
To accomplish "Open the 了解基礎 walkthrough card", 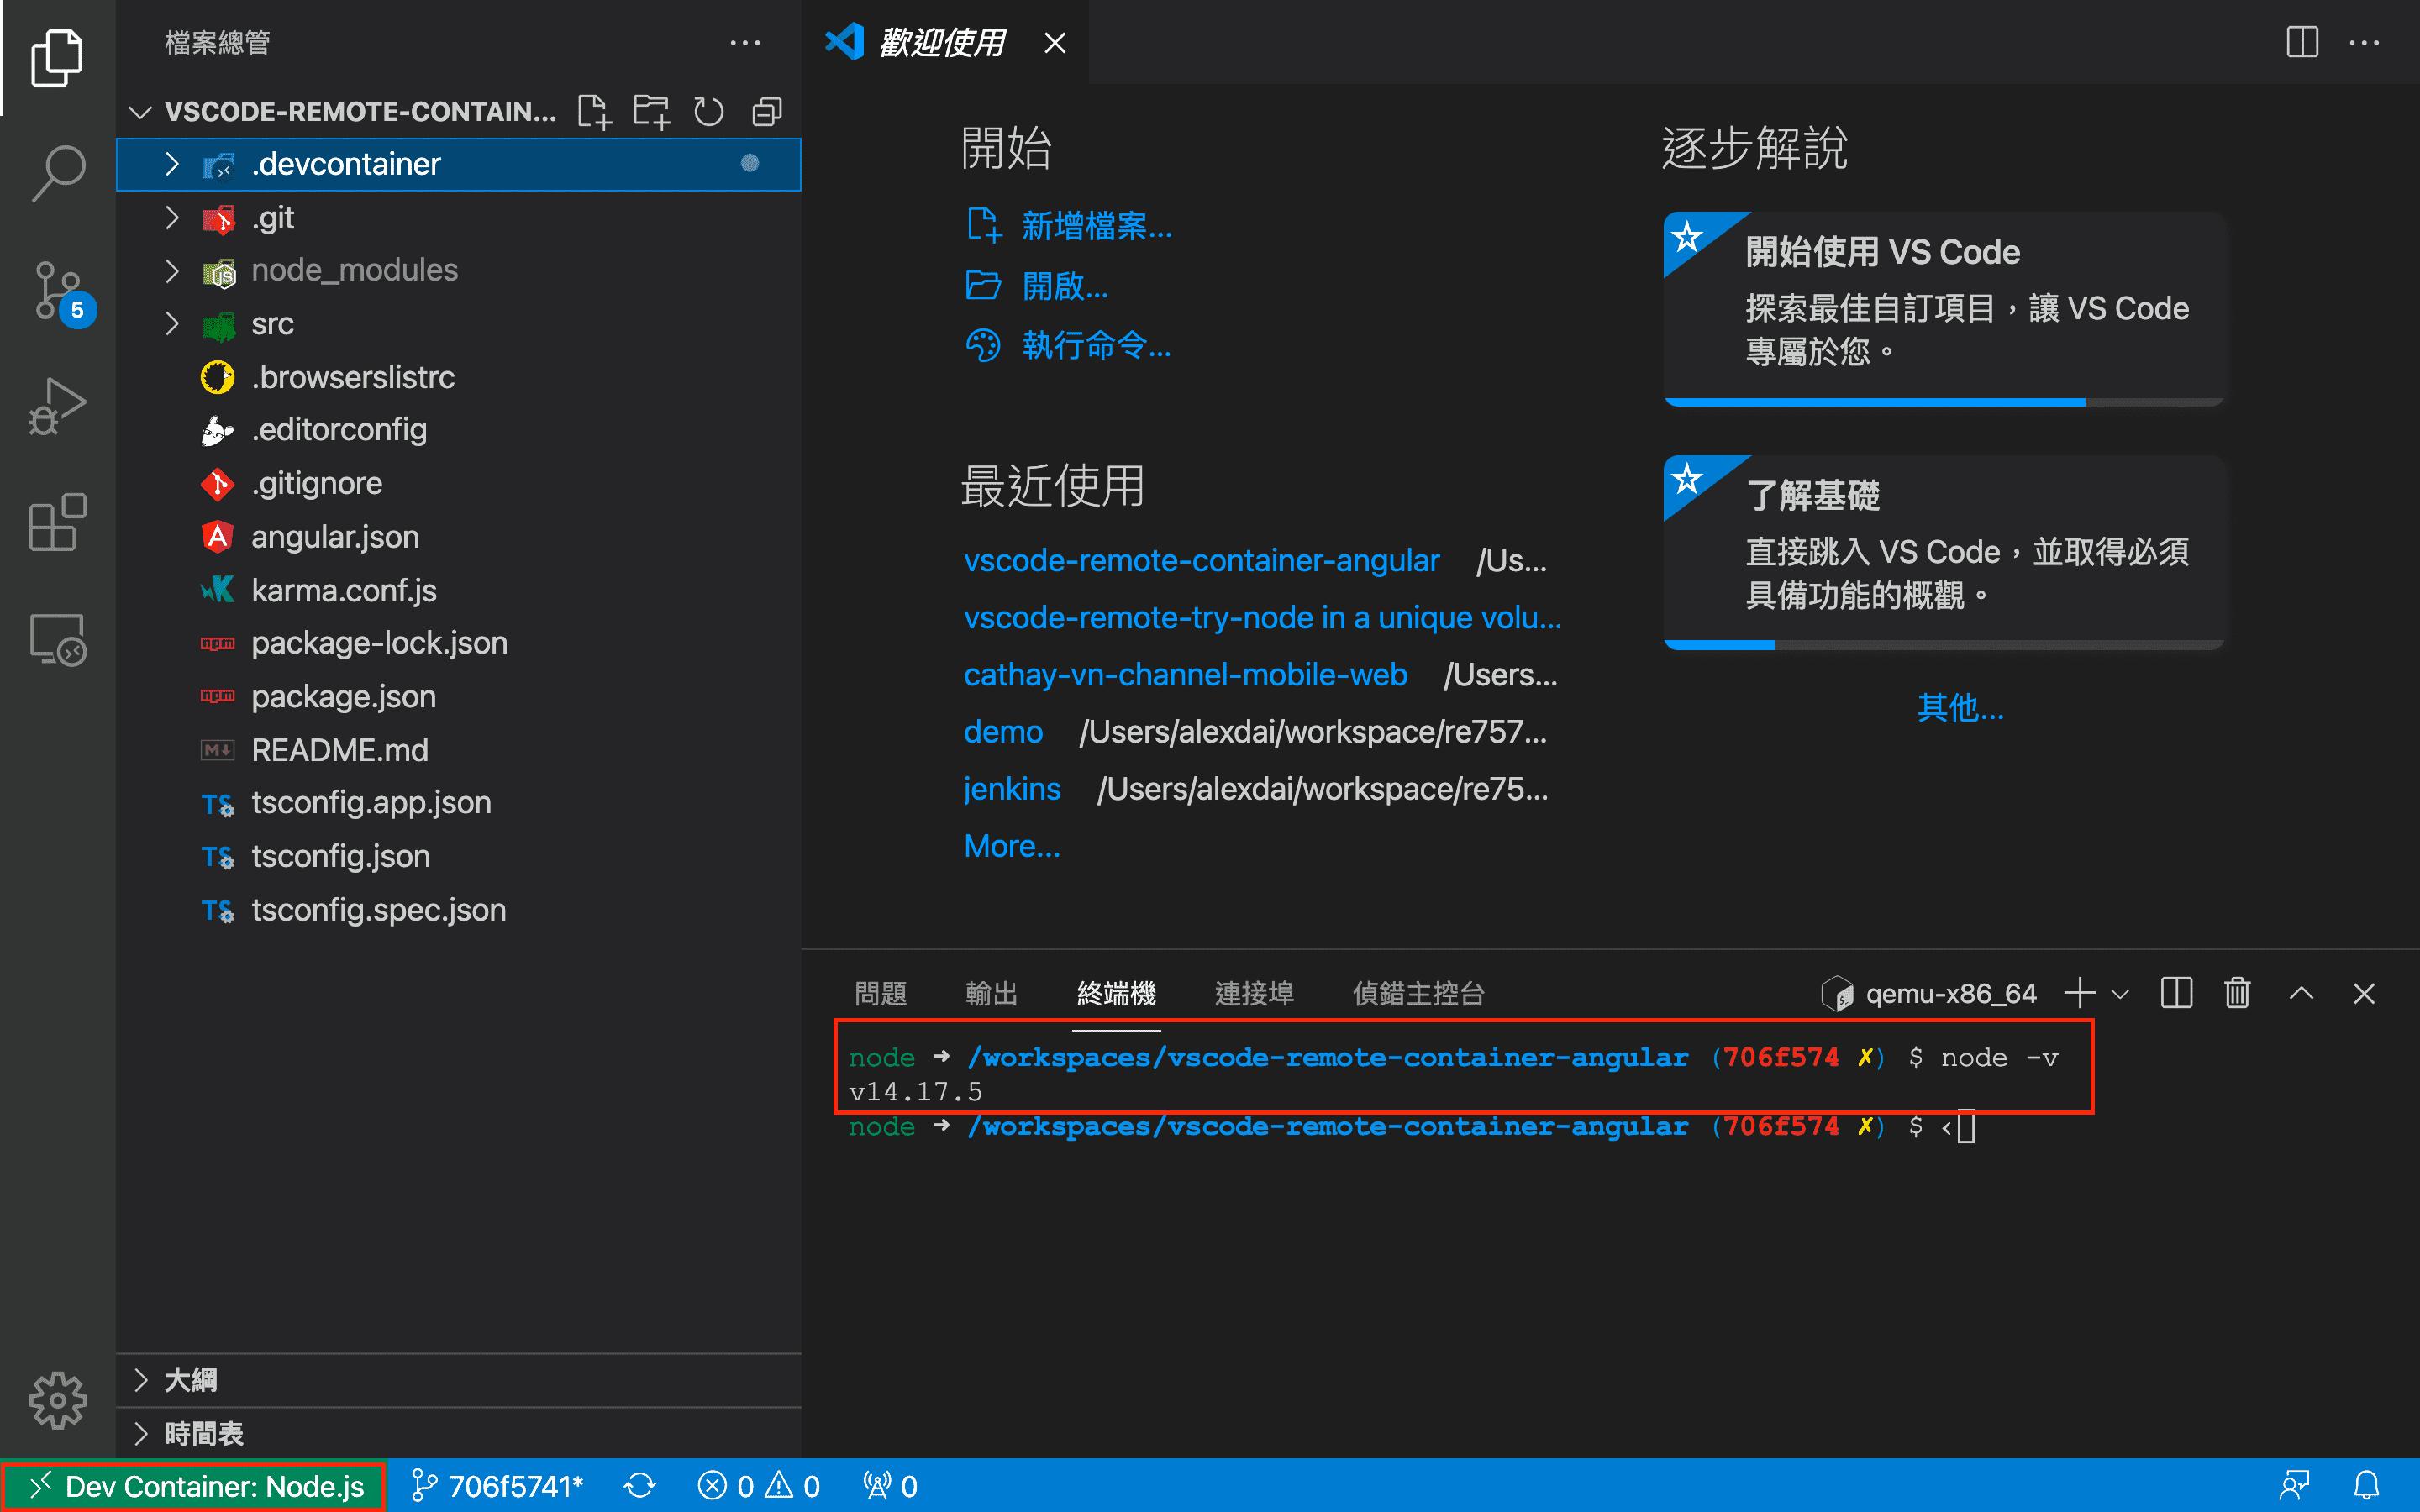I will click(1944, 552).
